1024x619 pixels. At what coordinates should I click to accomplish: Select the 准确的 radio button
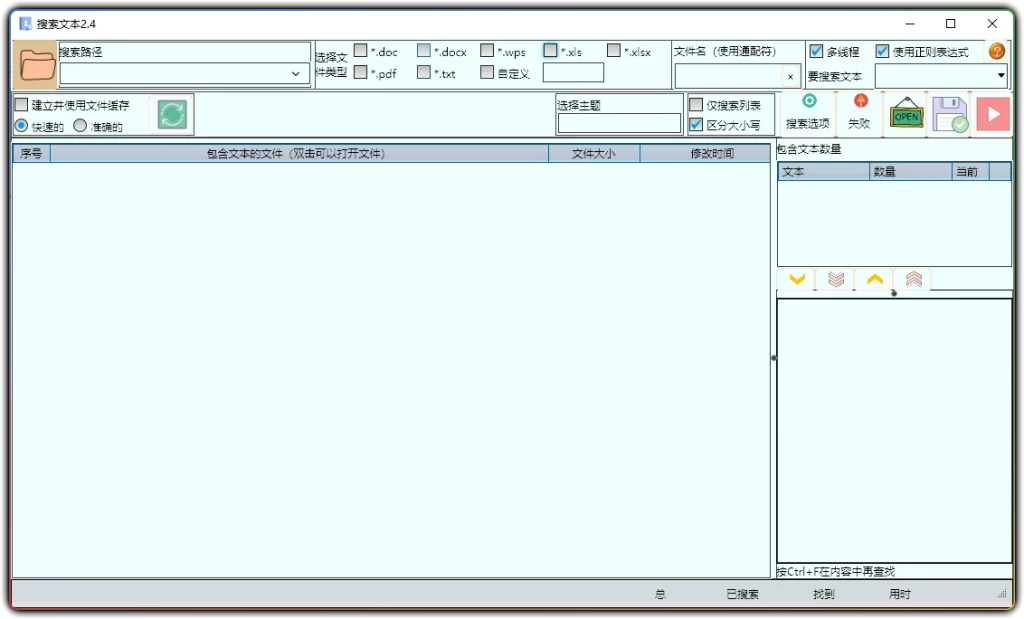pyautogui.click(x=80, y=125)
